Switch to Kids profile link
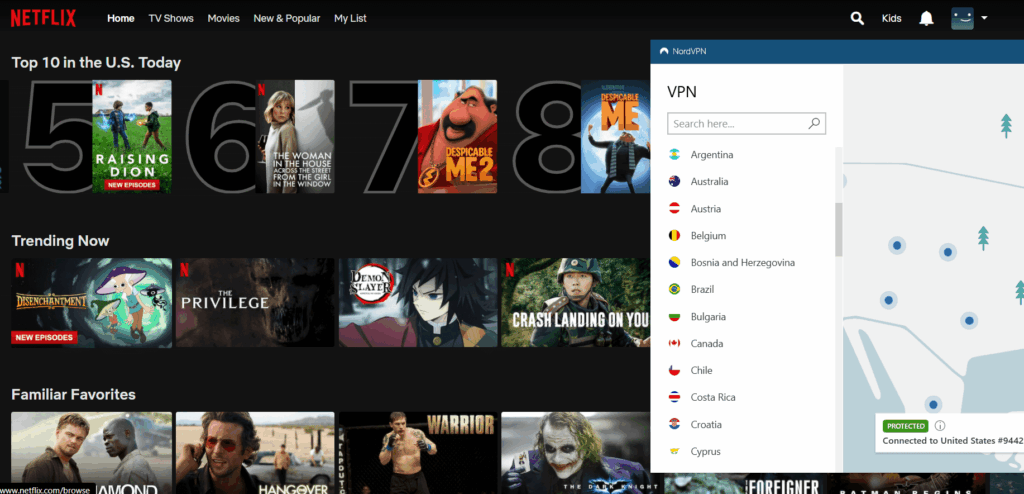Viewport: 1024px width, 494px height. point(891,18)
